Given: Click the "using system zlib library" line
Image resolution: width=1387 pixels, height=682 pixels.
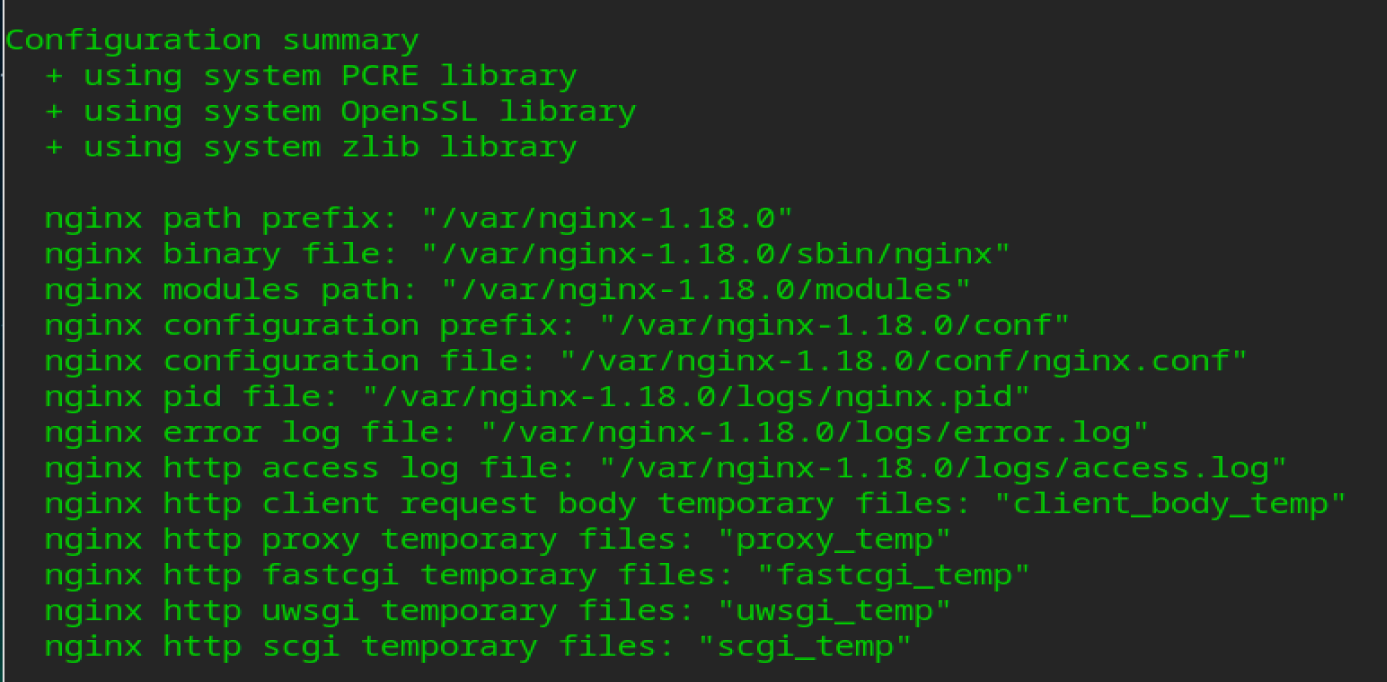Looking at the screenshot, I should coord(311,147).
